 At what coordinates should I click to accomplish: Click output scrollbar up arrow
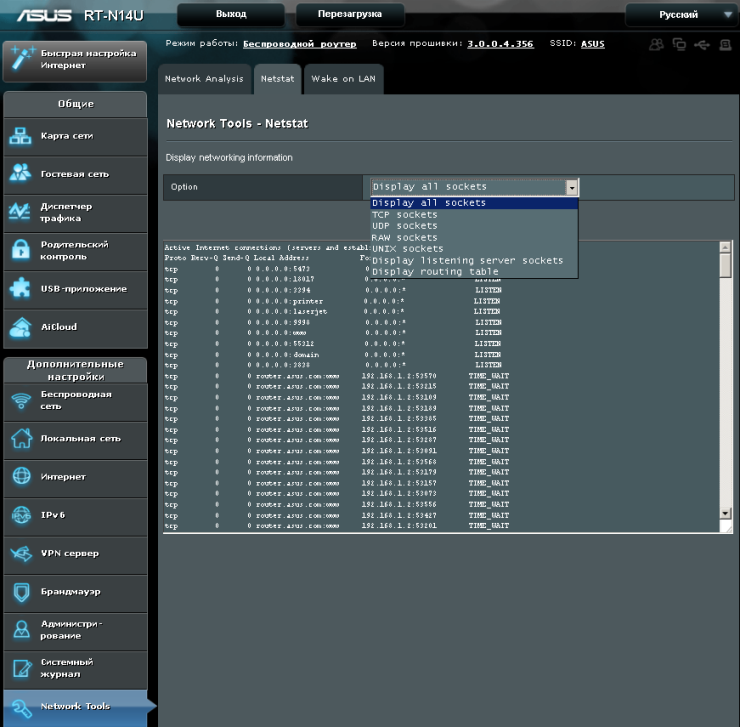pos(725,246)
